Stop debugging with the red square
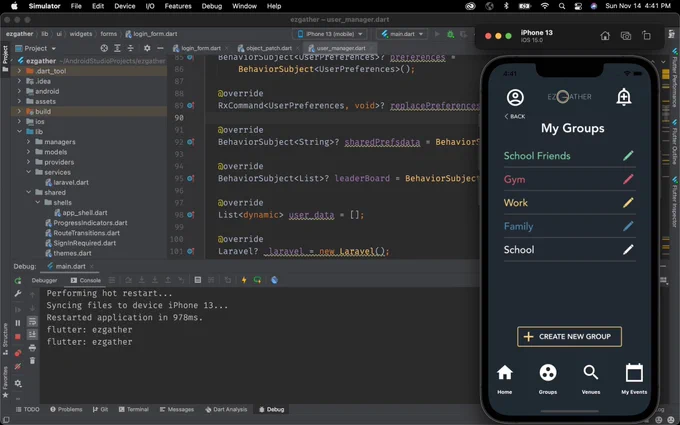680x425 pixels. click(18, 337)
